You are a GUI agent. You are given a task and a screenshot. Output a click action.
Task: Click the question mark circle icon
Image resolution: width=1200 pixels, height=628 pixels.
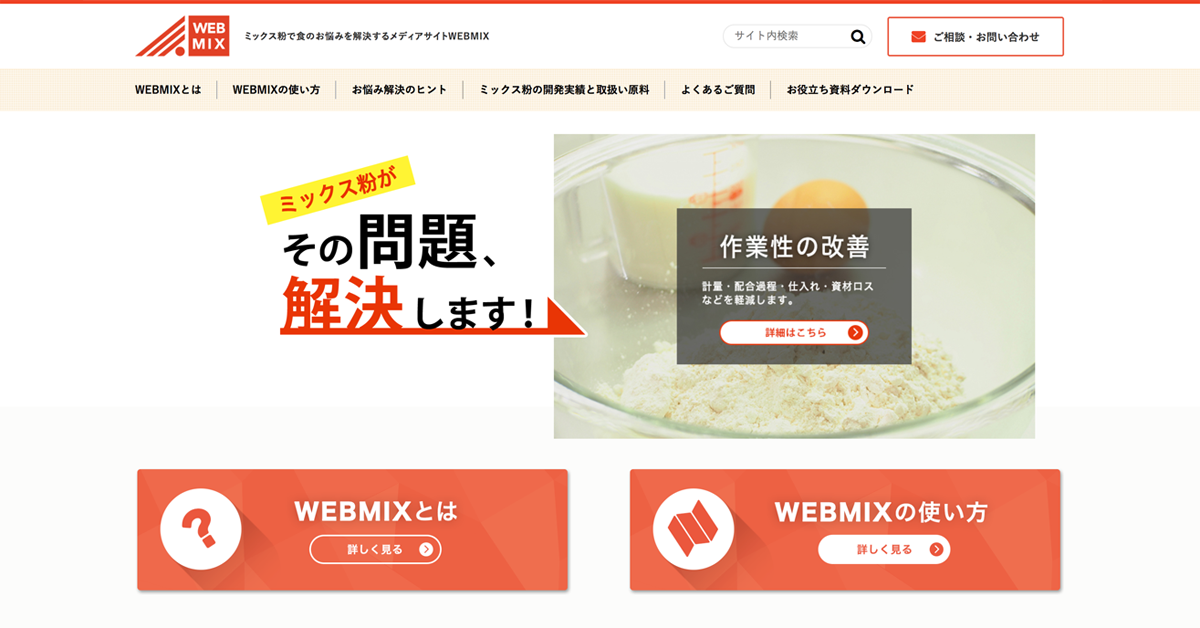pyautogui.click(x=201, y=529)
